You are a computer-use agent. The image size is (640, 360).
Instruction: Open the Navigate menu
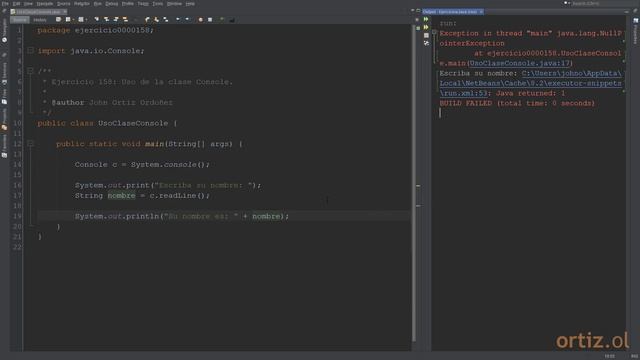tap(45, 4)
